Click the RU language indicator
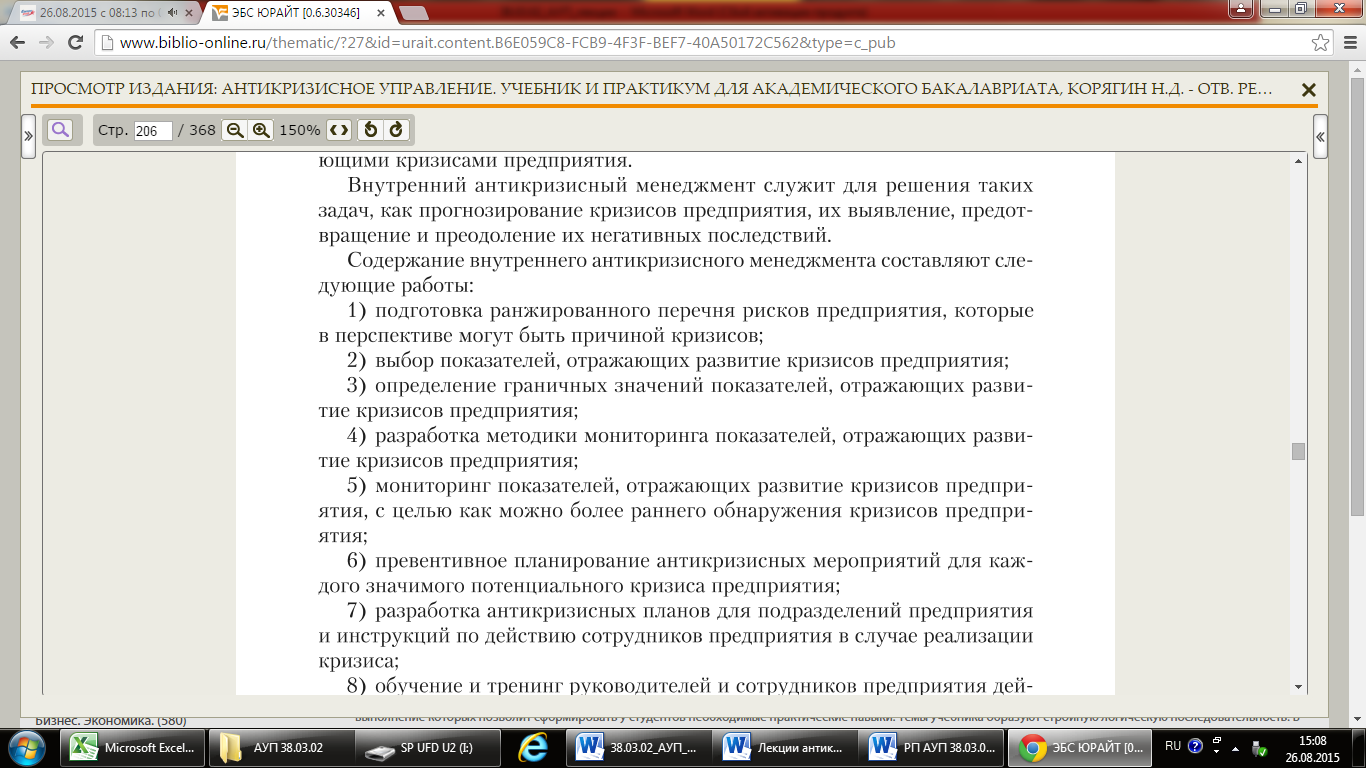 [1173, 746]
